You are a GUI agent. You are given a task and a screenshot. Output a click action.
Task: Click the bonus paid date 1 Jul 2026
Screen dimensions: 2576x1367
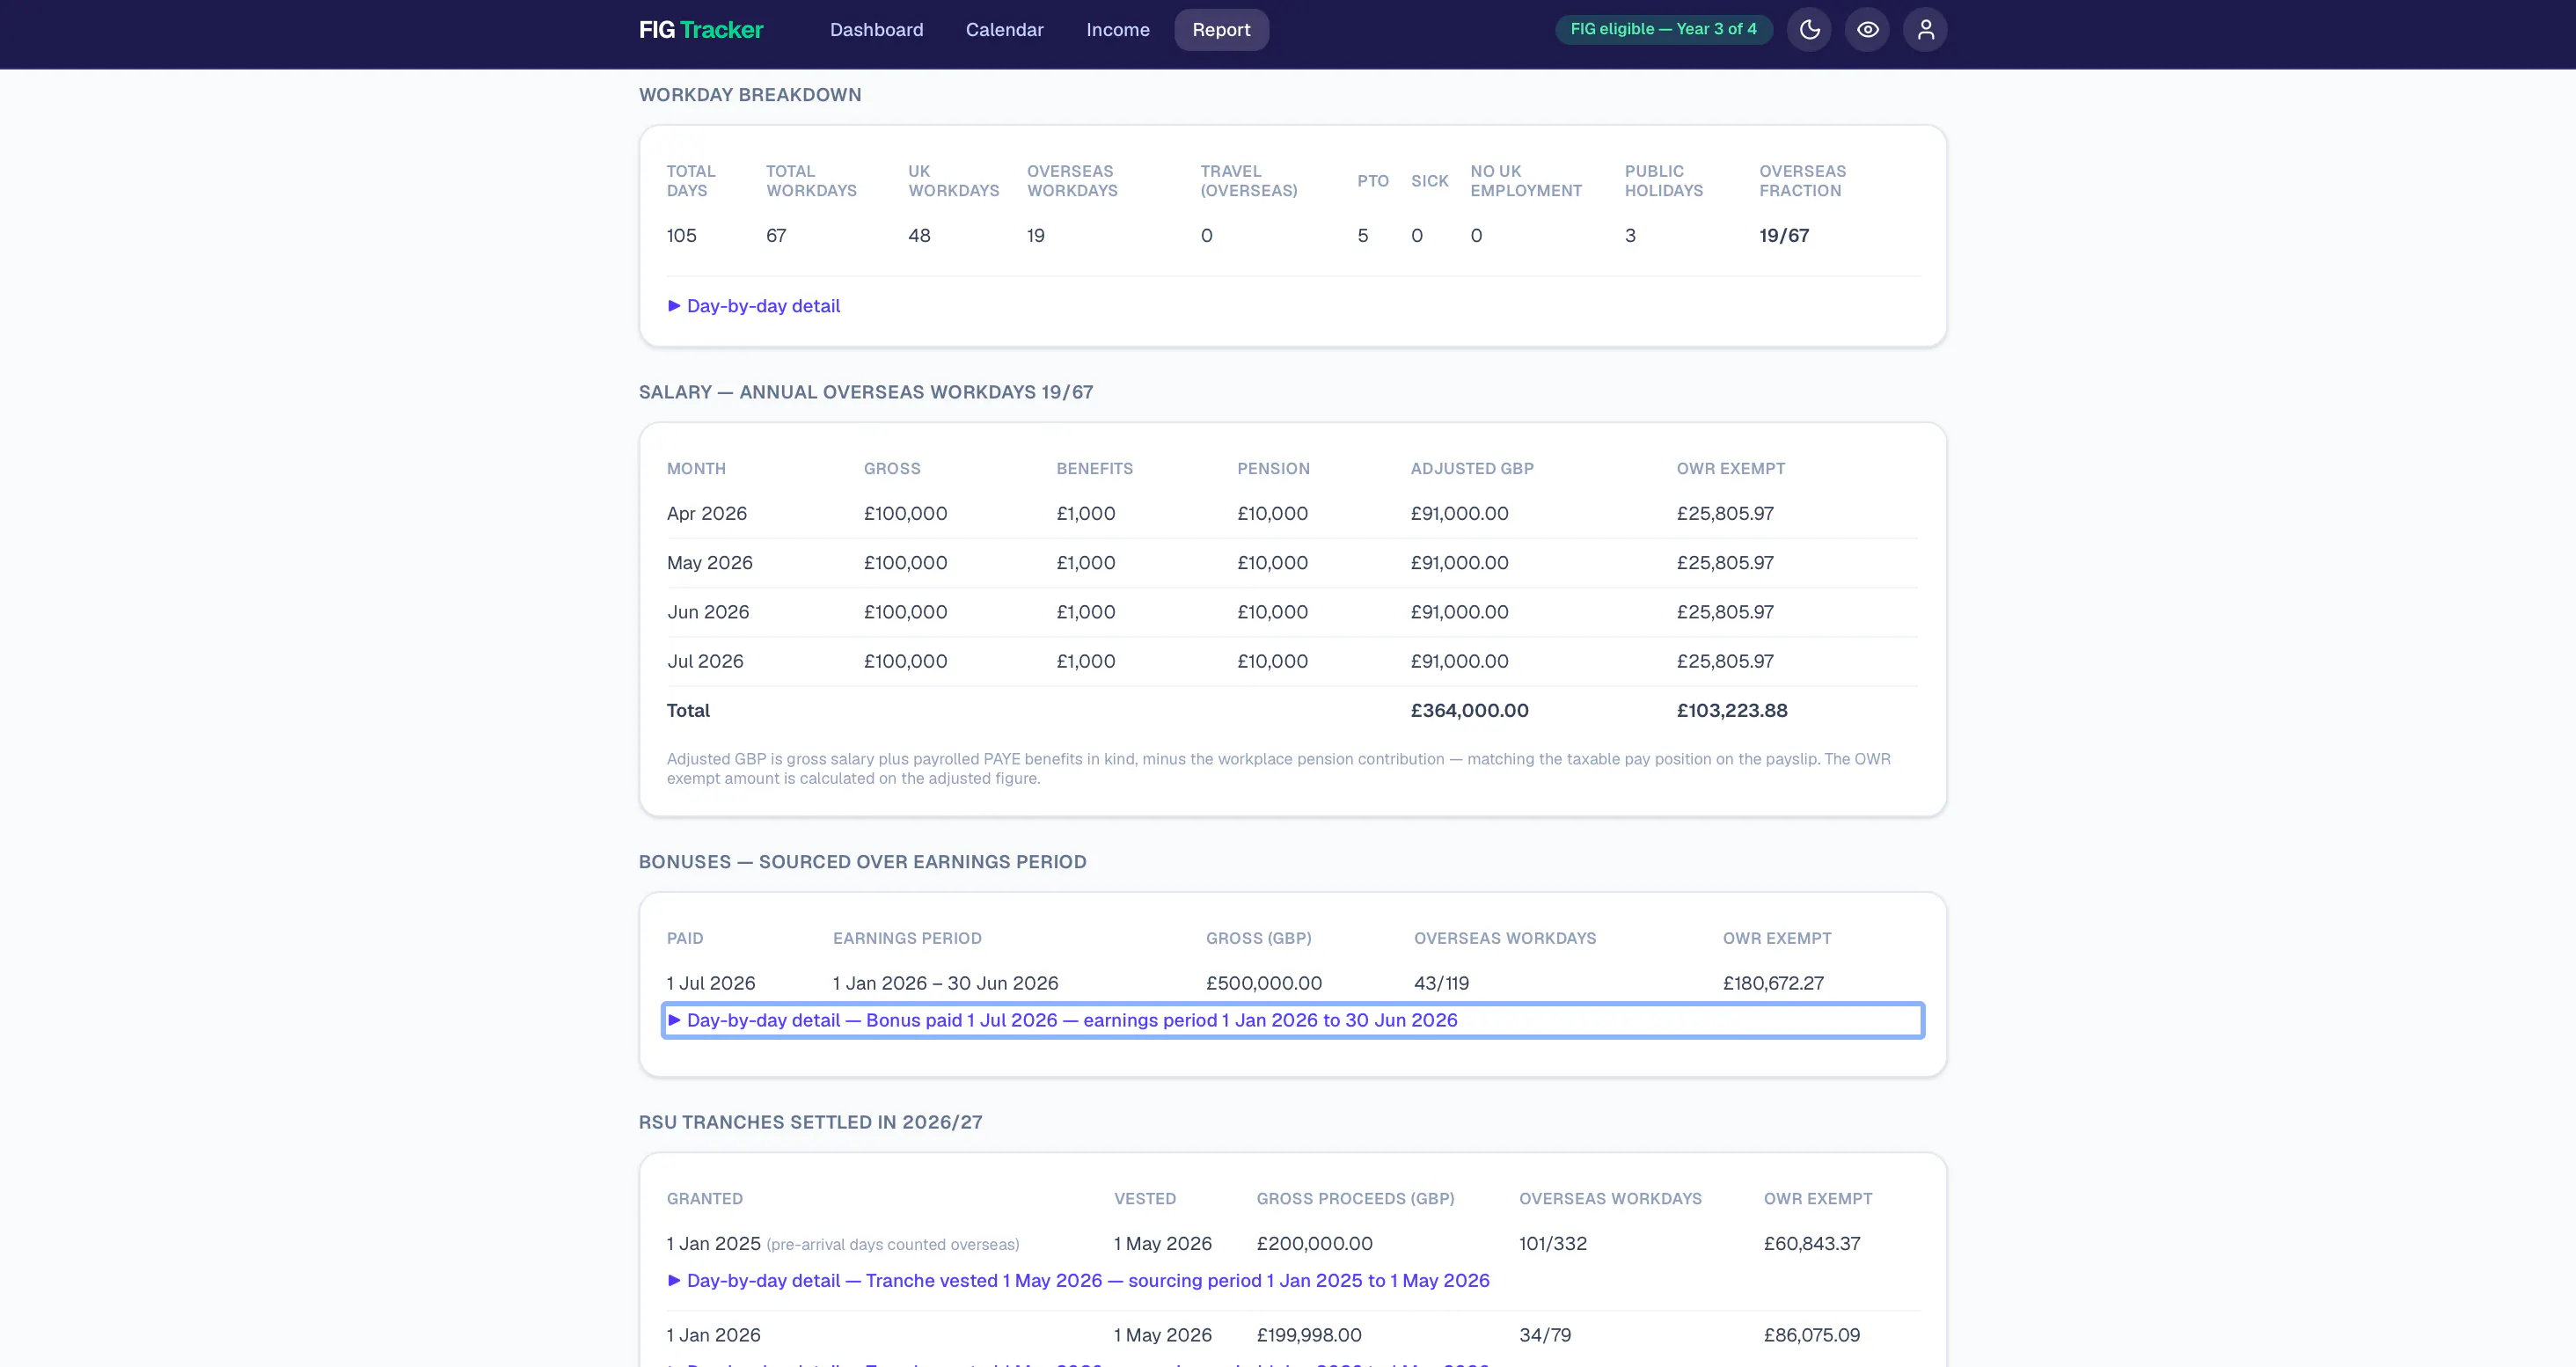(711, 984)
